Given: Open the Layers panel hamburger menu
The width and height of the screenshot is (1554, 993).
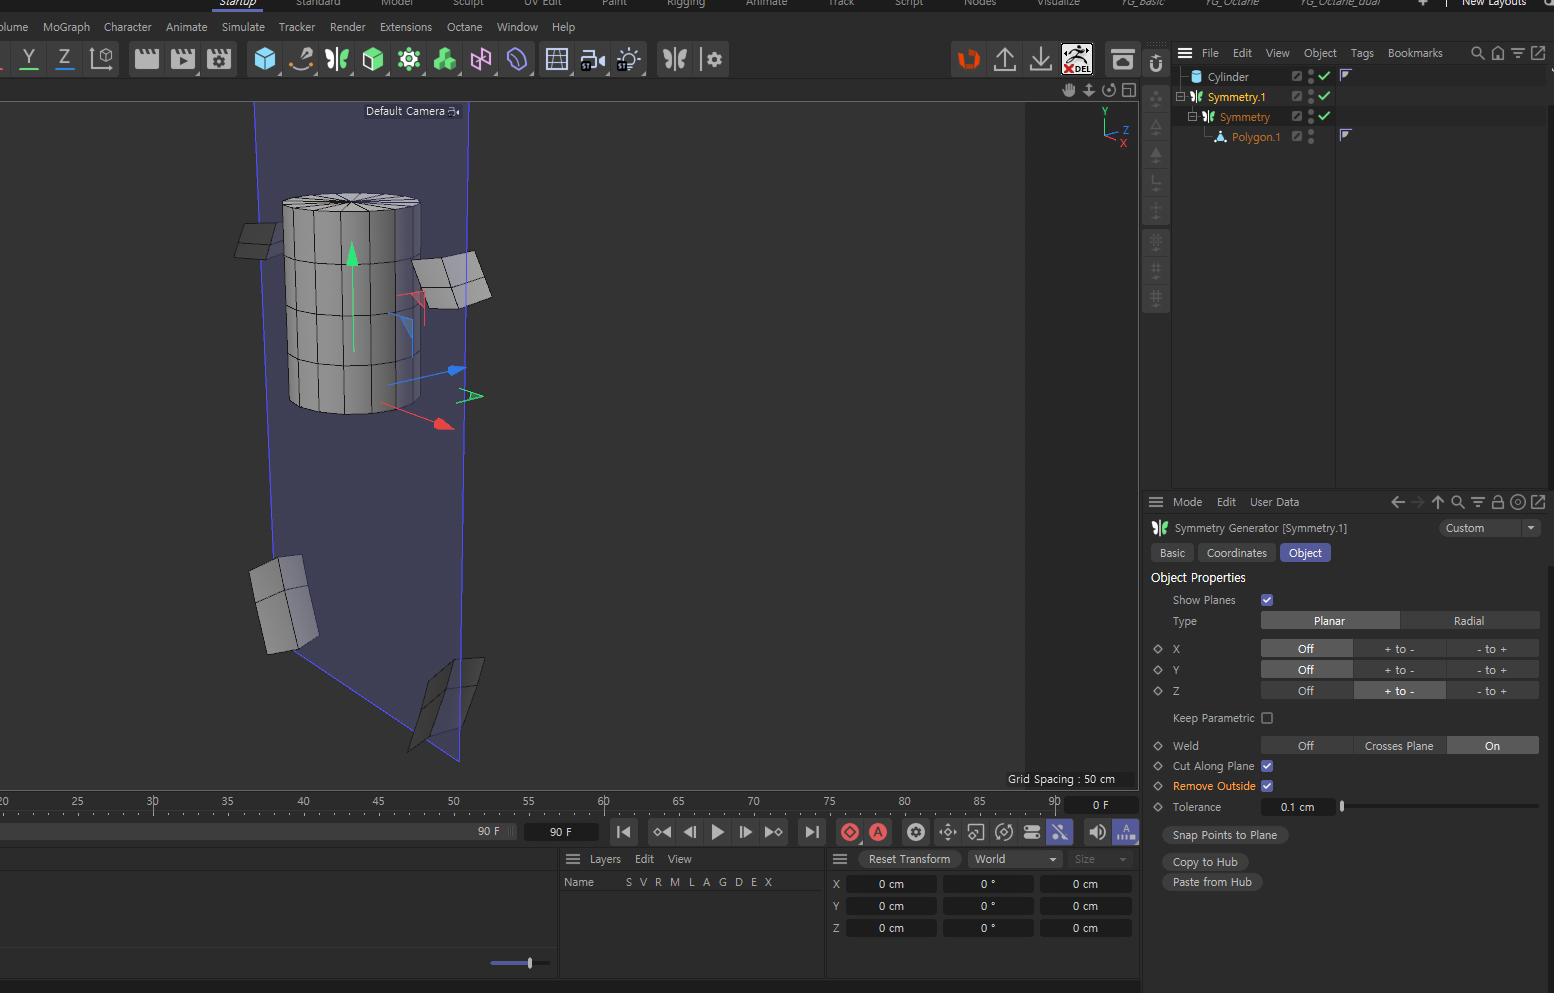Looking at the screenshot, I should pyautogui.click(x=573, y=859).
